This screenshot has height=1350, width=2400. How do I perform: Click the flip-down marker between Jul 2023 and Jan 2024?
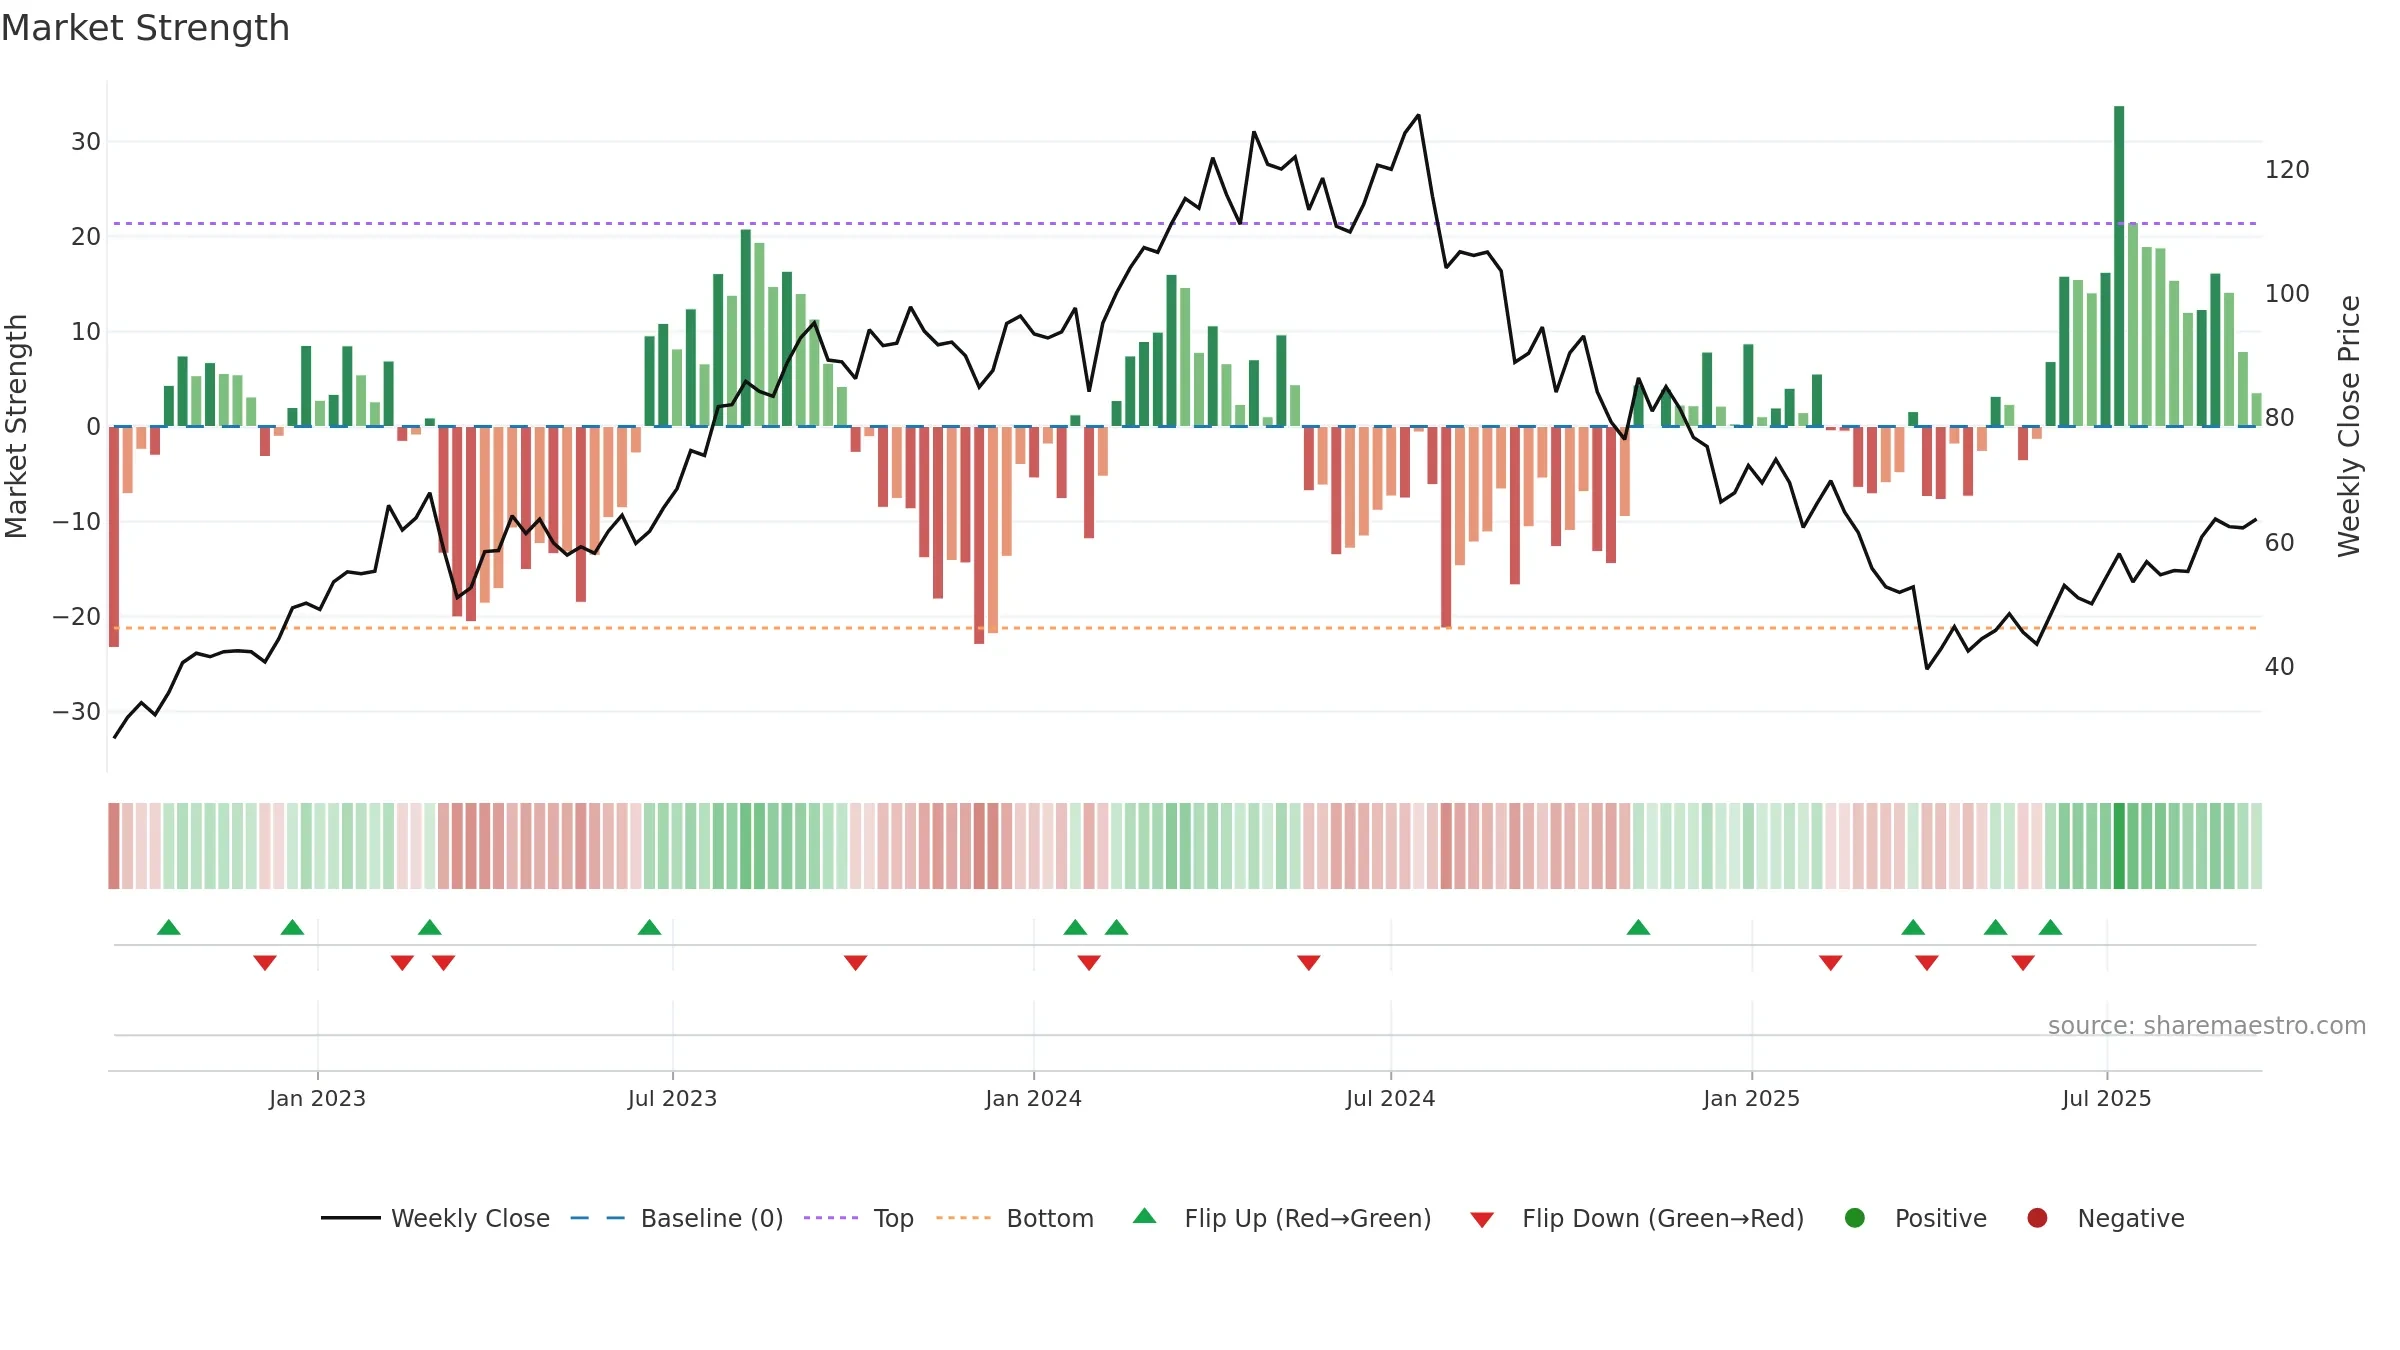pos(855,962)
